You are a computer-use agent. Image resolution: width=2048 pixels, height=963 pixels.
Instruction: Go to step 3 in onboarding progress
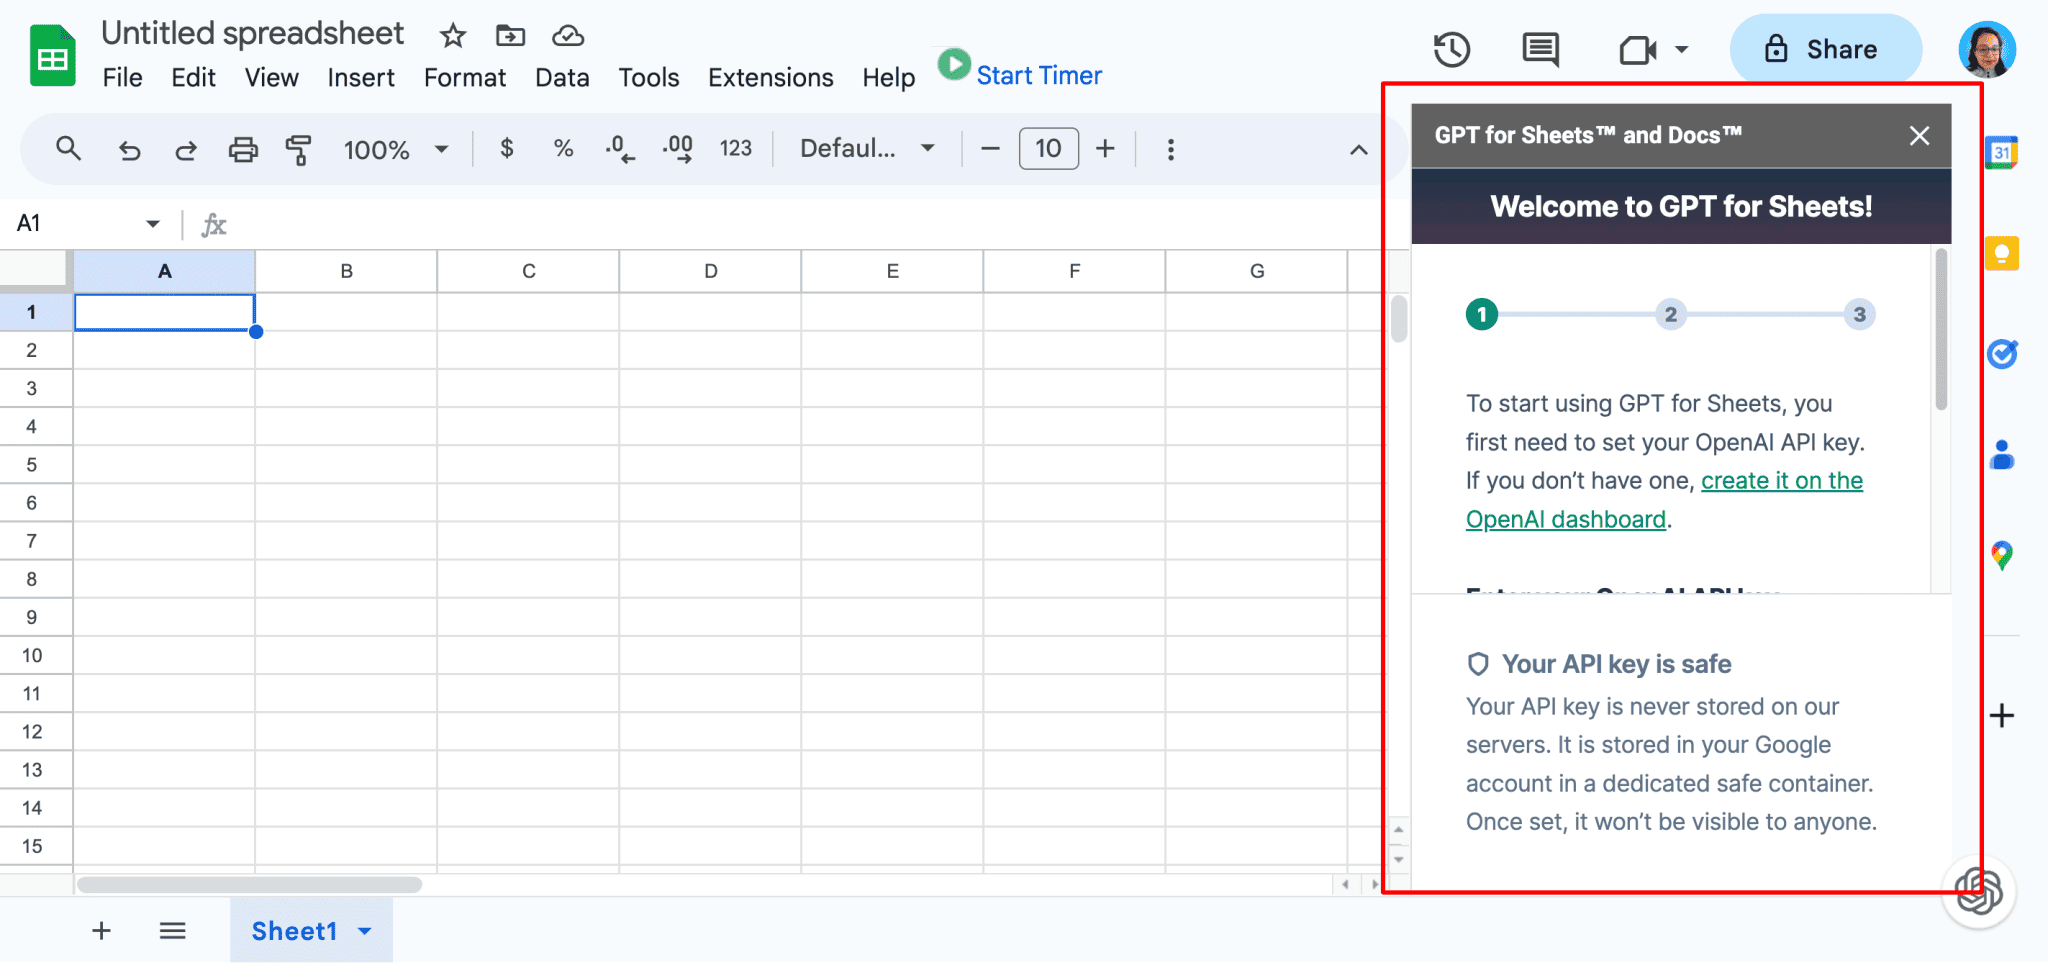[1859, 314]
